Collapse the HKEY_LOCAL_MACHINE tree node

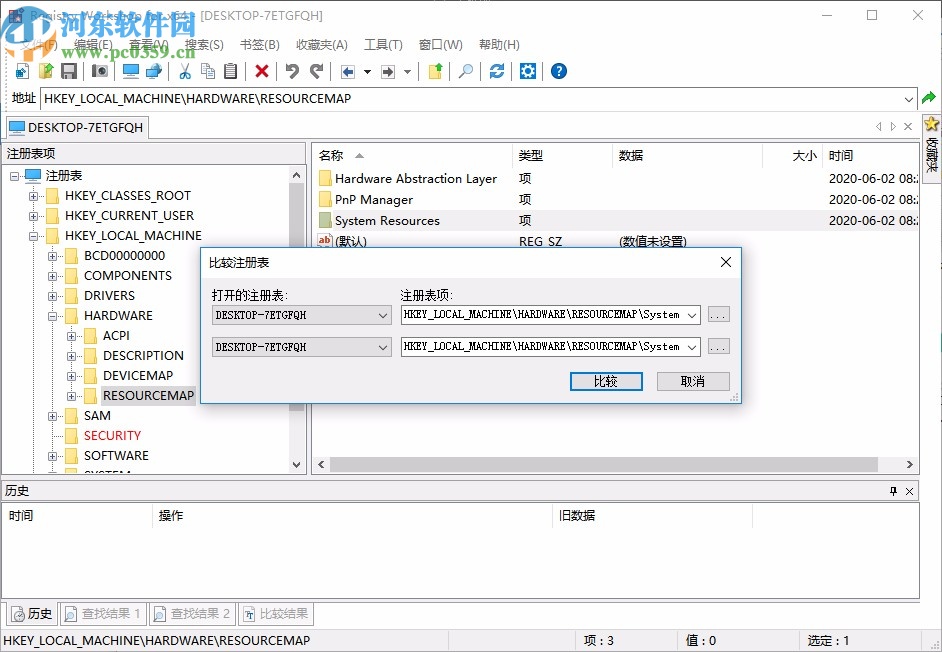pyautogui.click(x=35, y=235)
